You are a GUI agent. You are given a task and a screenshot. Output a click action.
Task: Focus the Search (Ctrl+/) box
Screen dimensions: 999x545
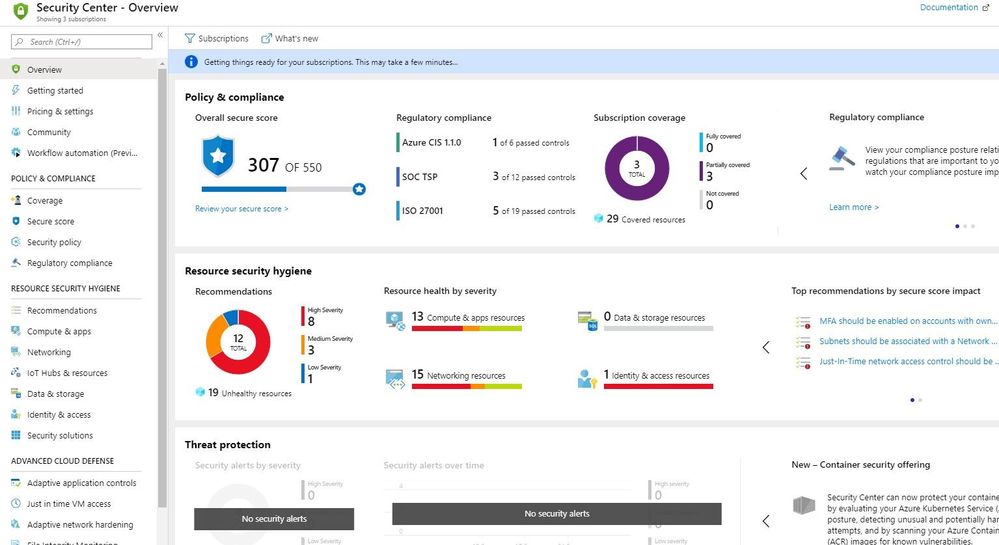pos(82,42)
